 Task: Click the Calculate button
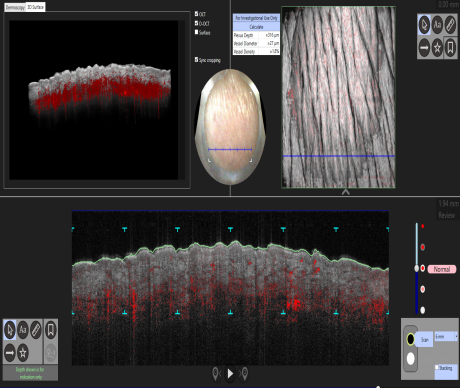(256, 27)
